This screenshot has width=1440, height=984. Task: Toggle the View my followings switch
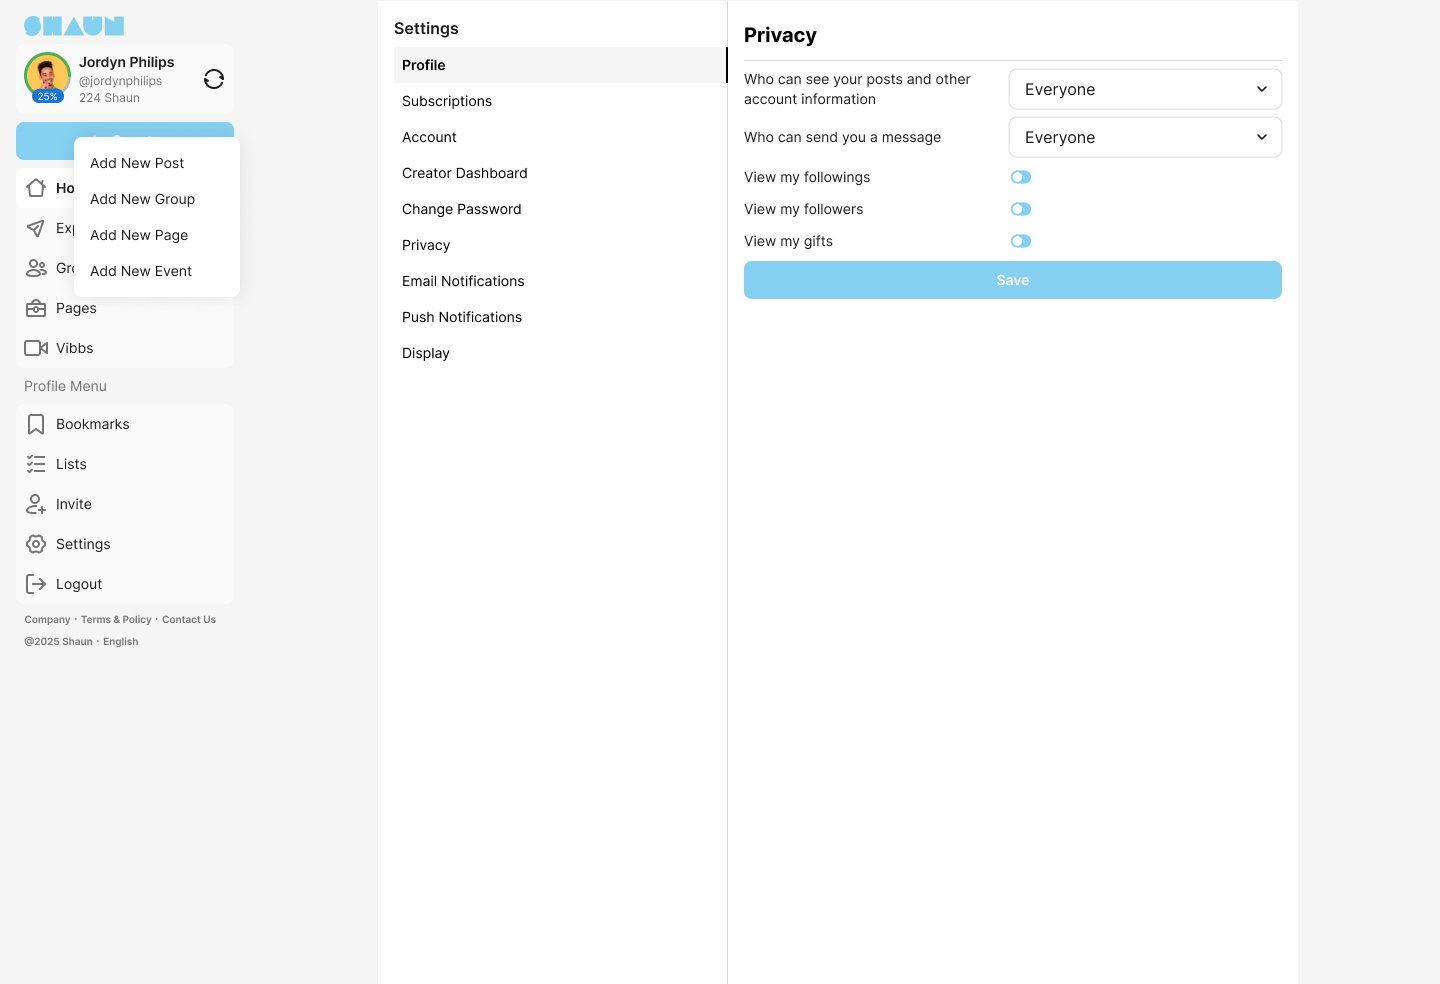point(1020,177)
